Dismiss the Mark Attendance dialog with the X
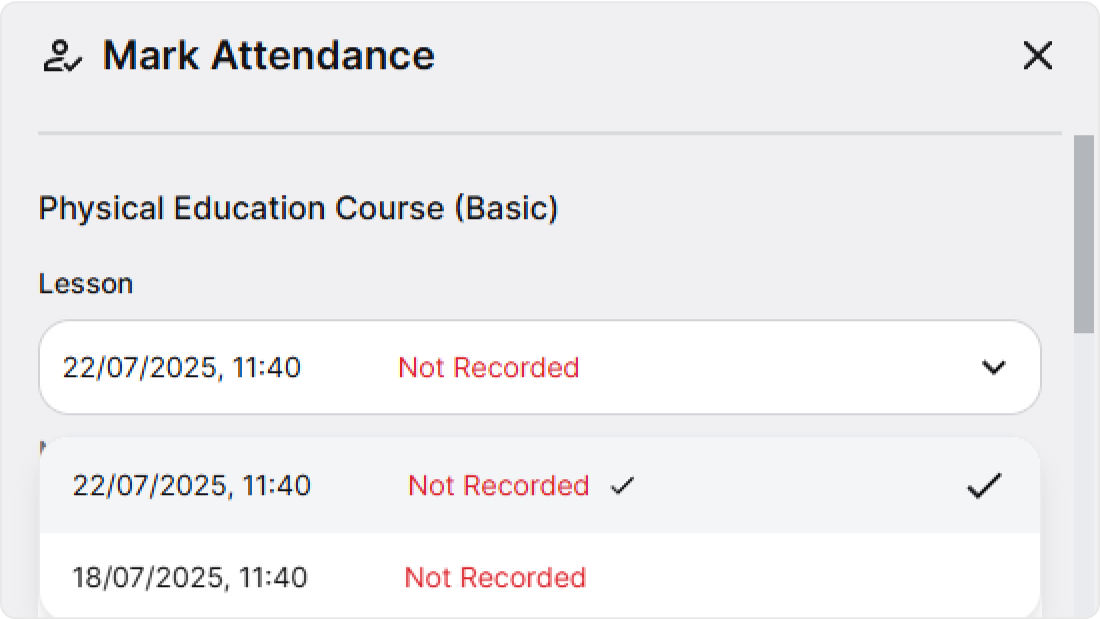This screenshot has width=1100, height=619. click(1037, 57)
